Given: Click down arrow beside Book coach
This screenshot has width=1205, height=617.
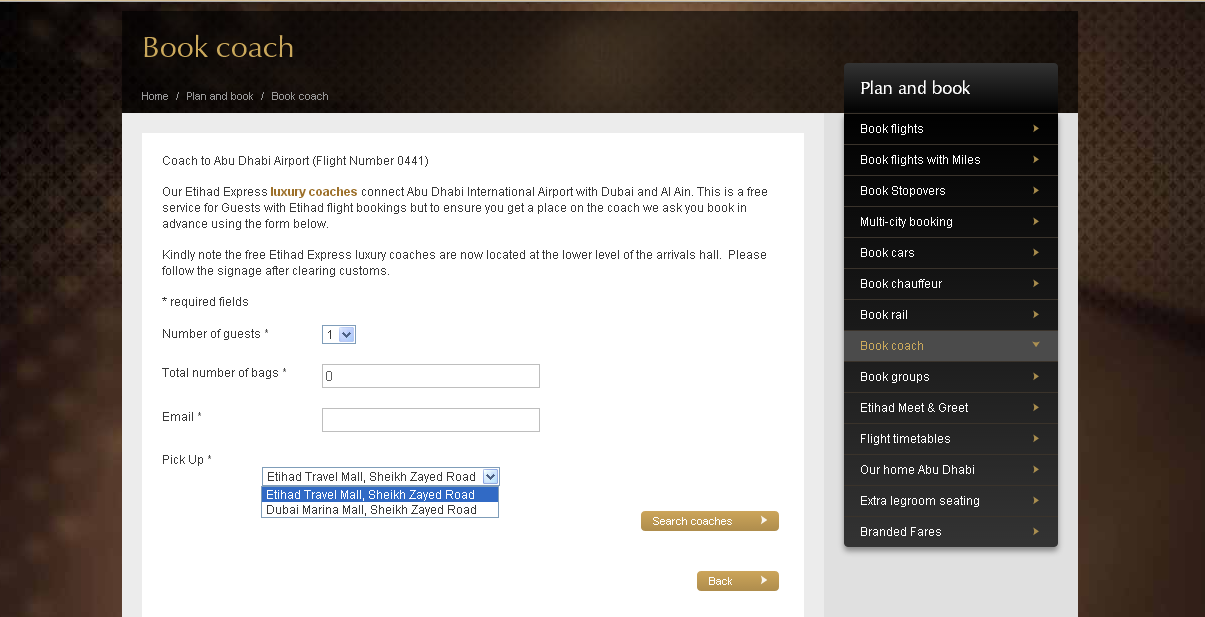Looking at the screenshot, I should coord(1036,345).
